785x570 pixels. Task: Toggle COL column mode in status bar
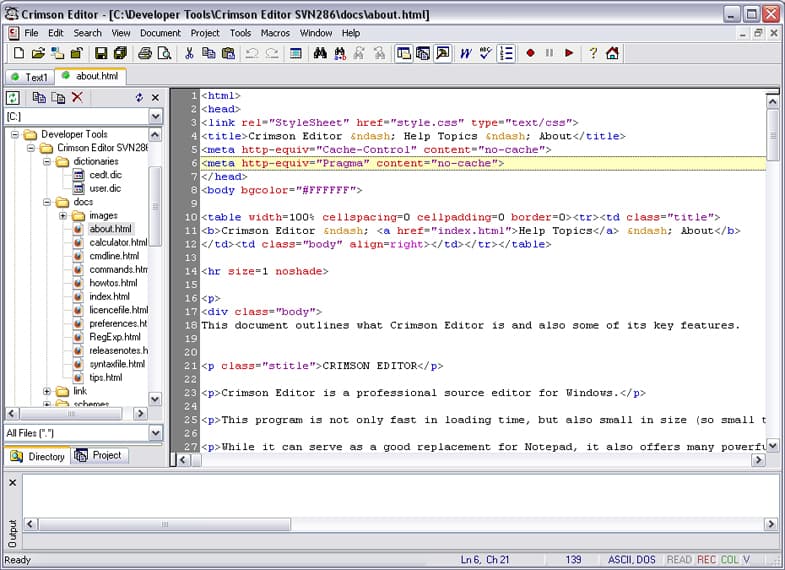[x=729, y=559]
